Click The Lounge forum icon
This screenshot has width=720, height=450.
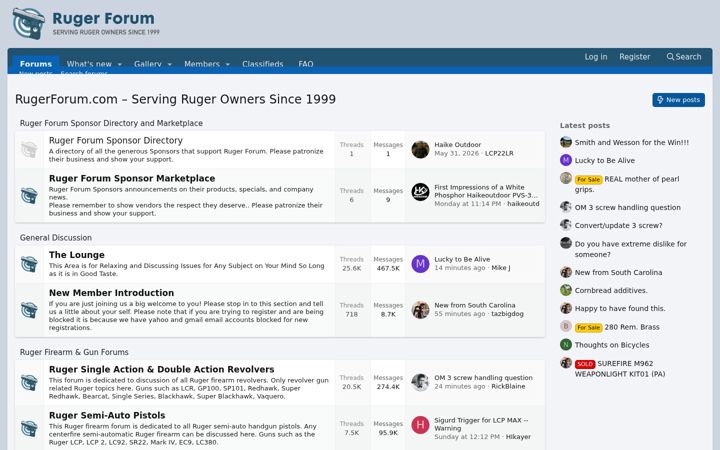[29, 264]
